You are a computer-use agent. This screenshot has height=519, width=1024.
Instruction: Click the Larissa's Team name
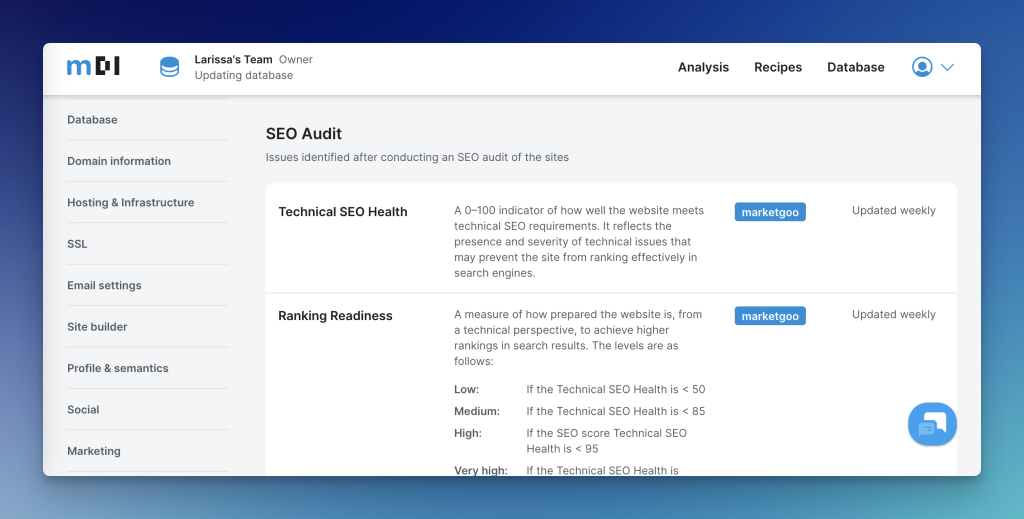[x=233, y=59]
